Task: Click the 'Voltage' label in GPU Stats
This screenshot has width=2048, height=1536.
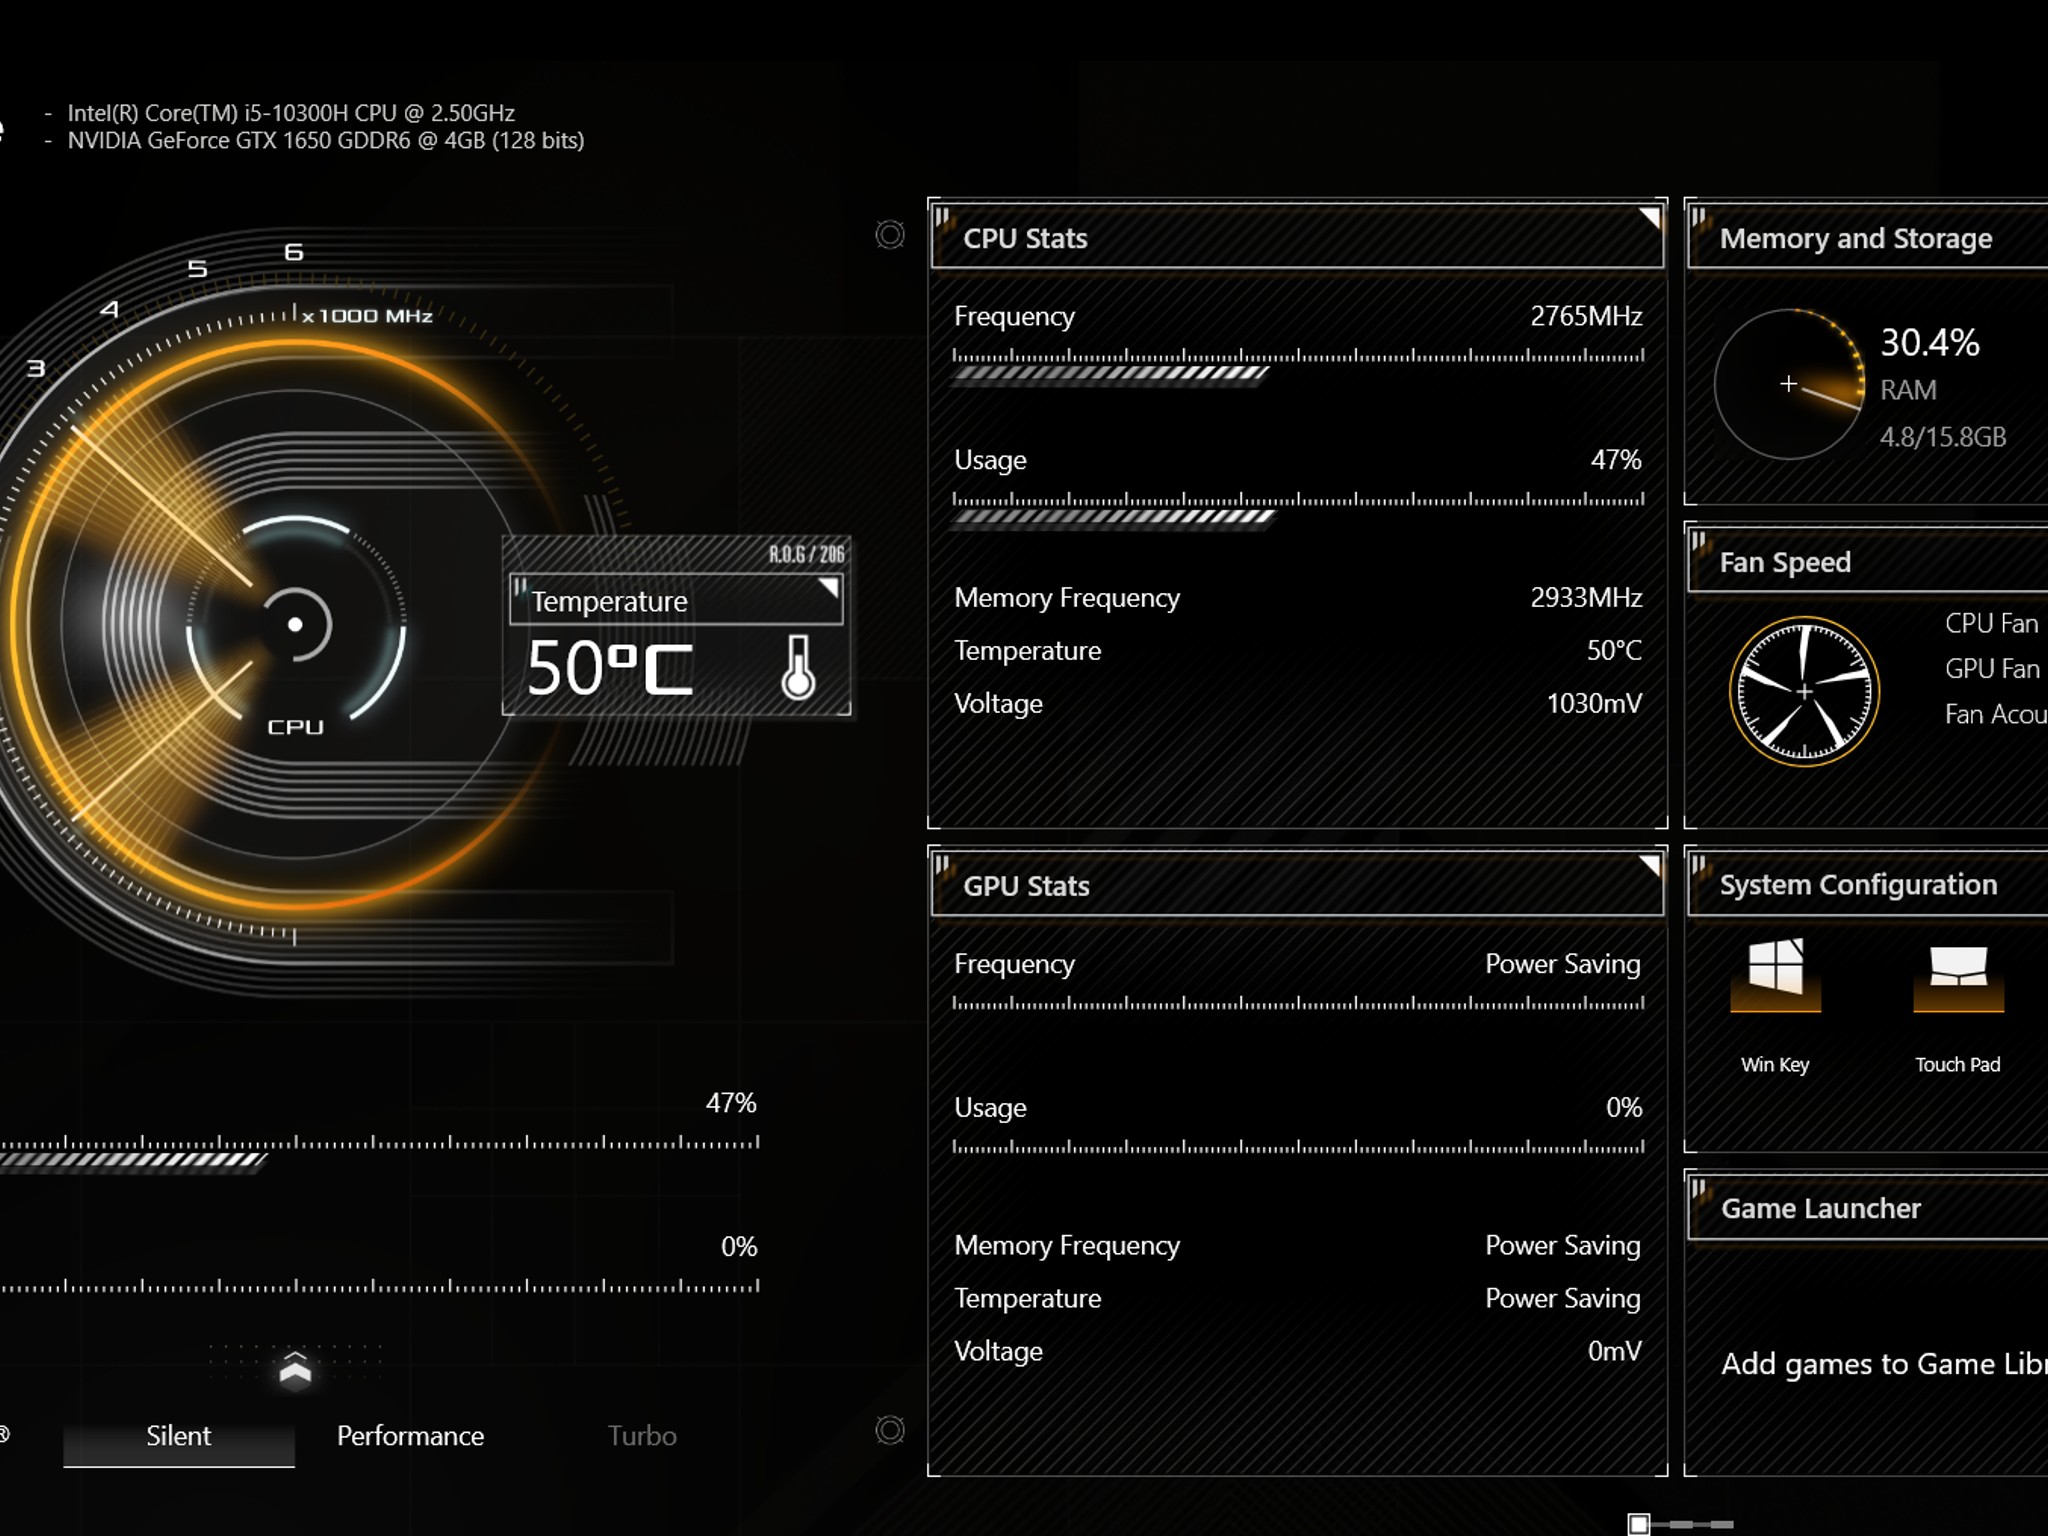Action: (x=998, y=1351)
